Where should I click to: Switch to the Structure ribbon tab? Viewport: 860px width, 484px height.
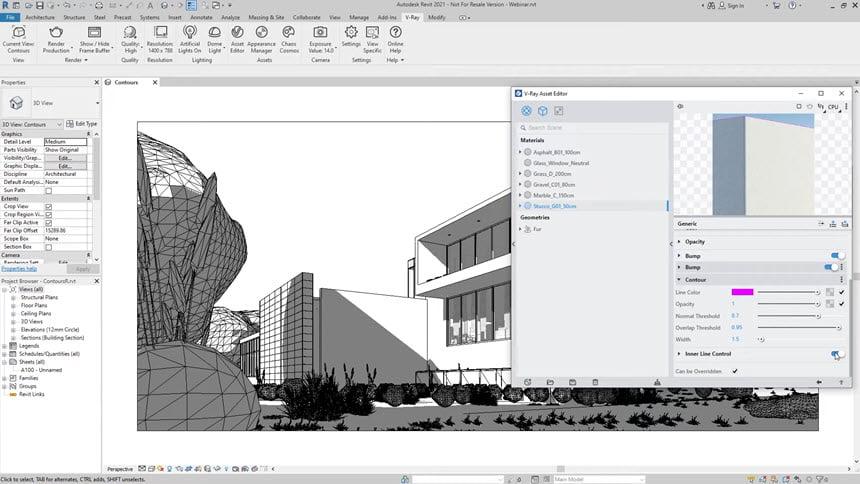(x=74, y=18)
